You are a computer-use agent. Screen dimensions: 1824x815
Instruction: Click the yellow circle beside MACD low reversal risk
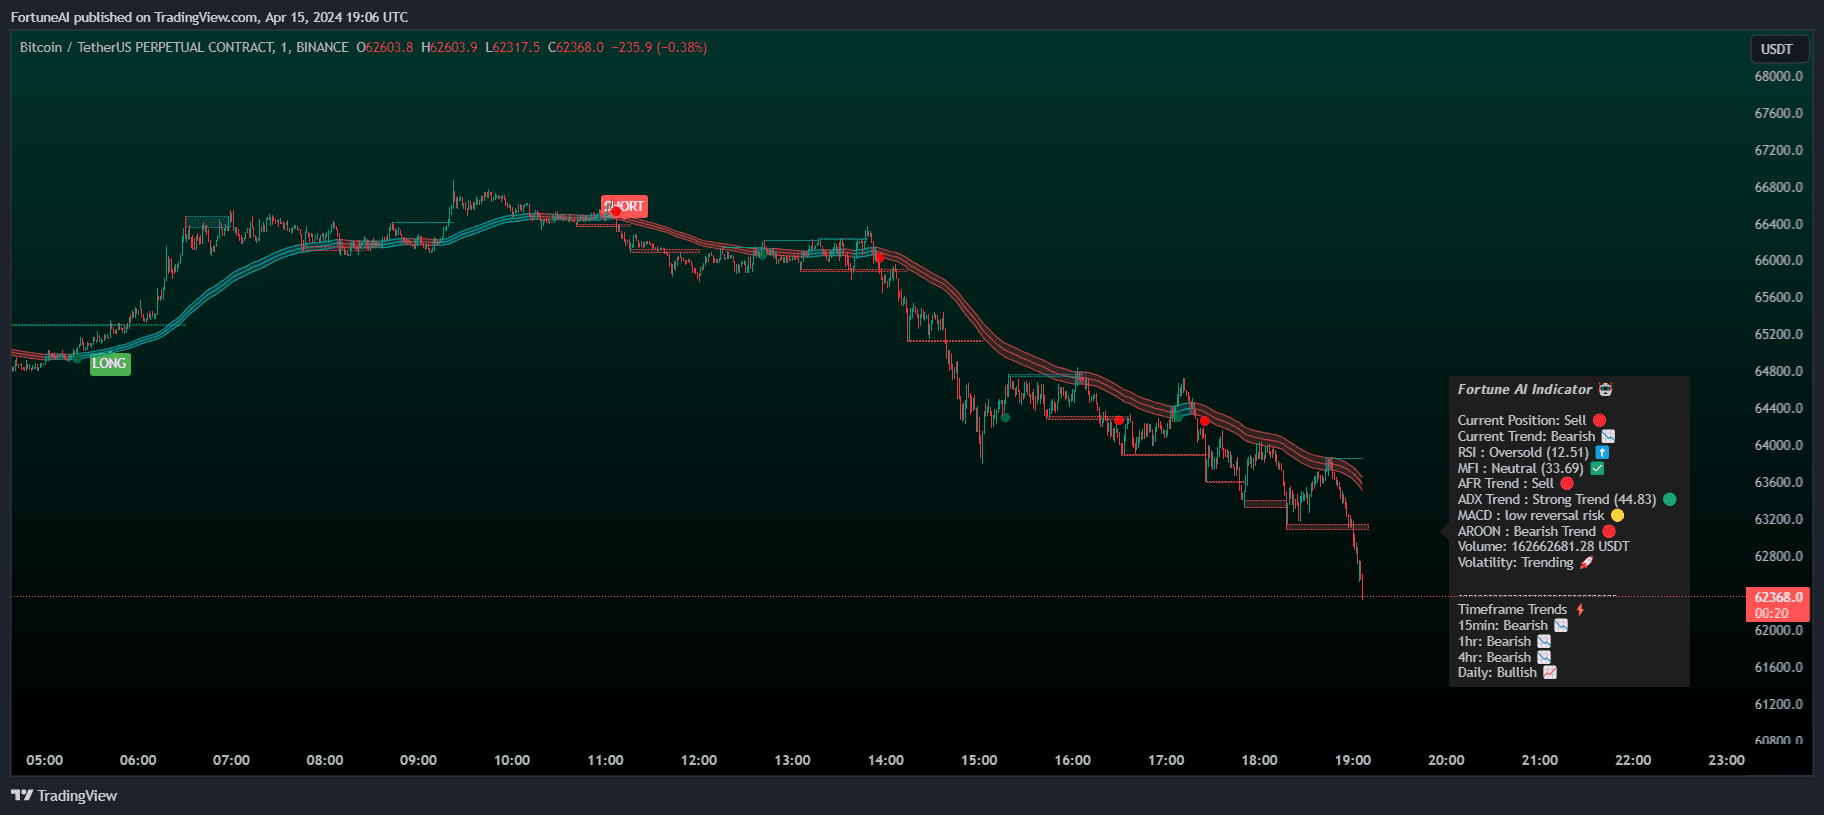1617,515
